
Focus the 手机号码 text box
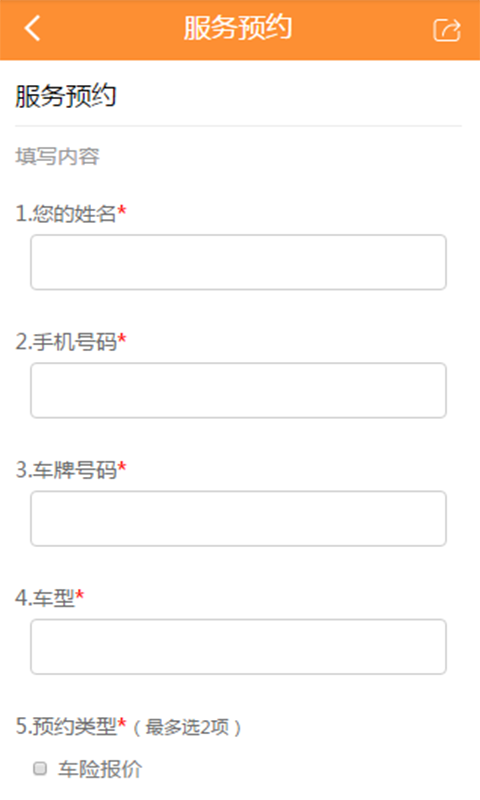(238, 390)
